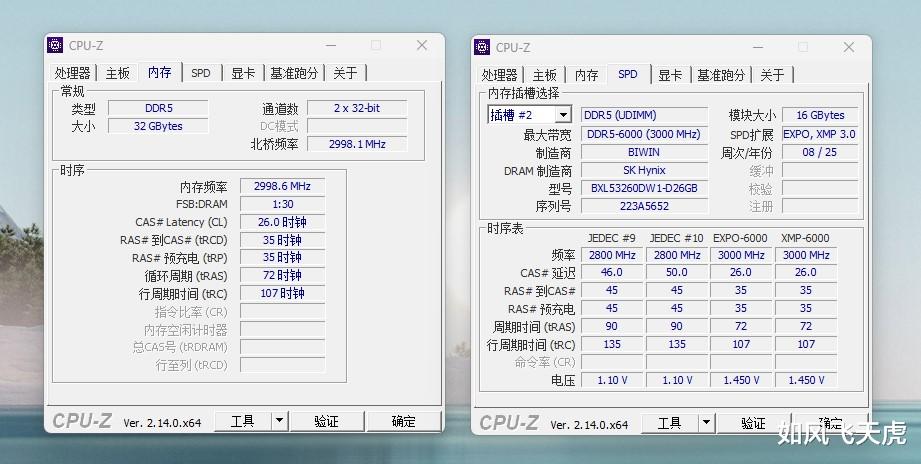
Task: Click the DDR5 memory type field
Action: click(x=159, y=108)
